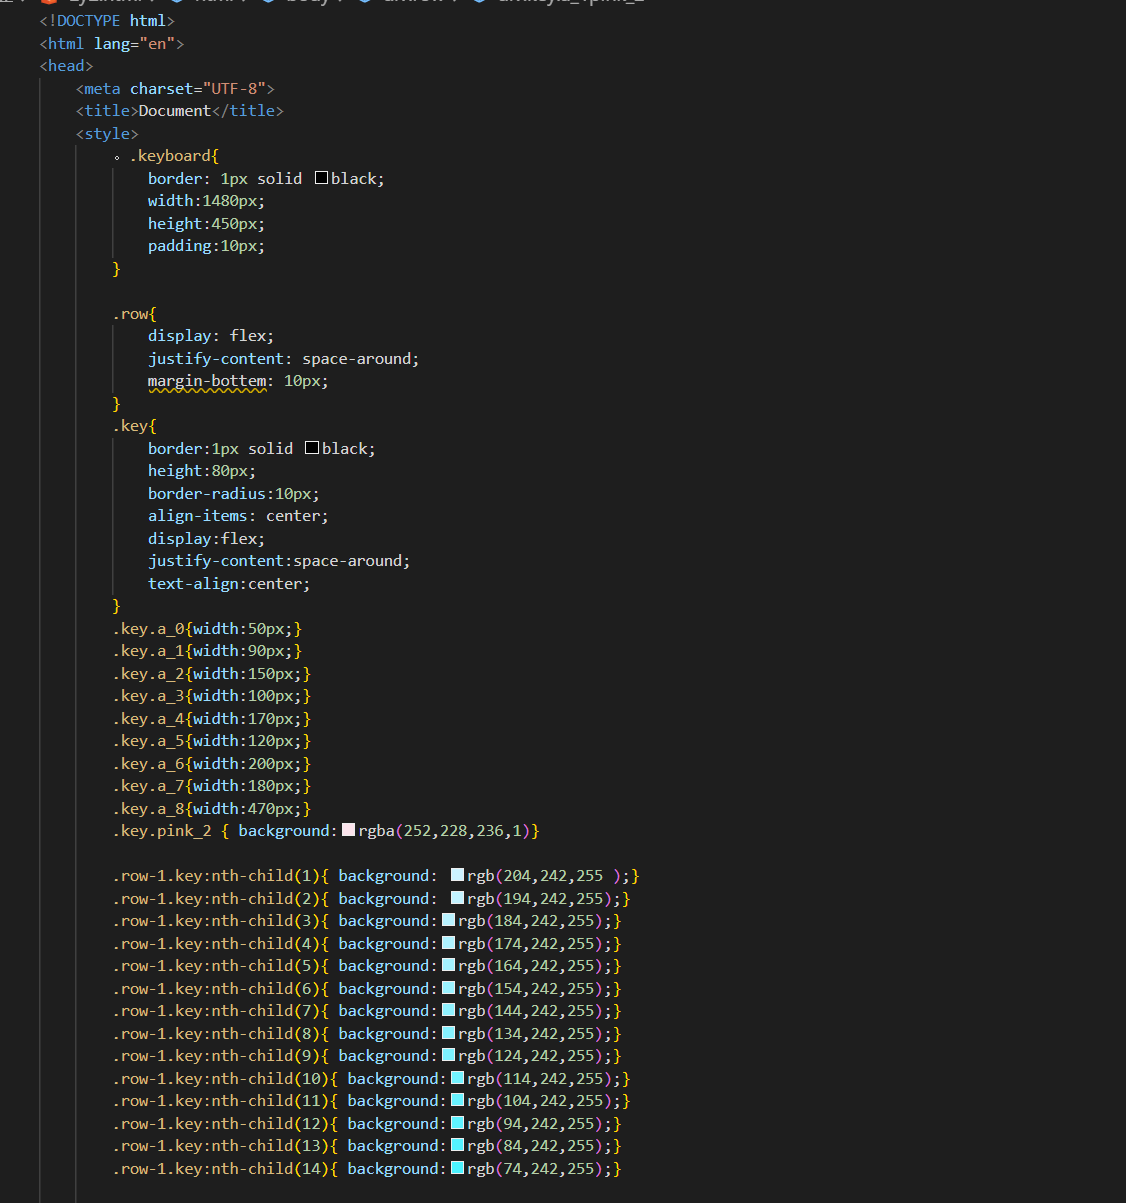Screen dimensions: 1126x1203
Task: Click the color decorator next to rgb(74,242,255)
Action: (x=456, y=1168)
